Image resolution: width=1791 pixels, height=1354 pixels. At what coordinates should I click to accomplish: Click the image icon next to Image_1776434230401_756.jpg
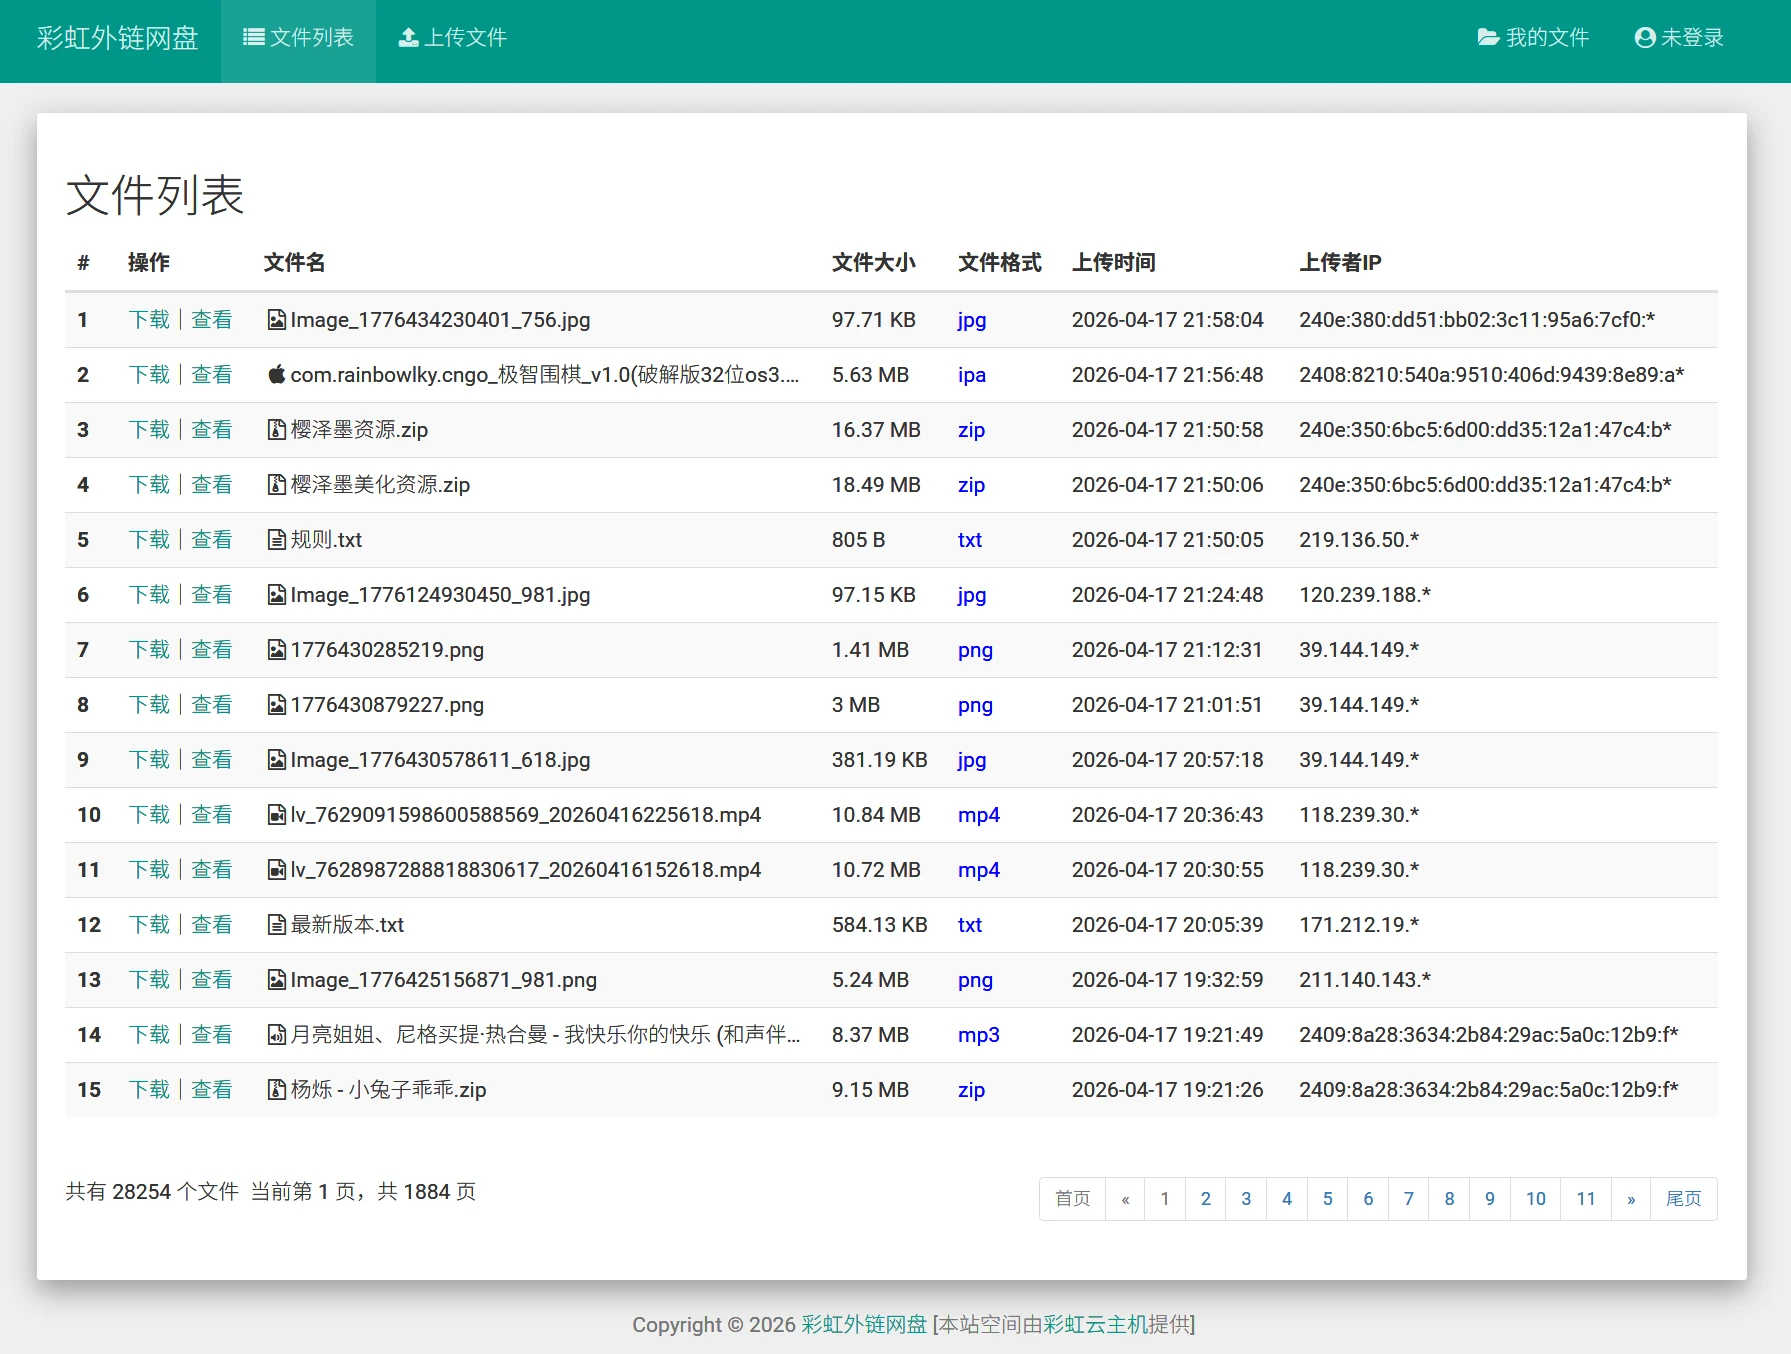pos(277,320)
